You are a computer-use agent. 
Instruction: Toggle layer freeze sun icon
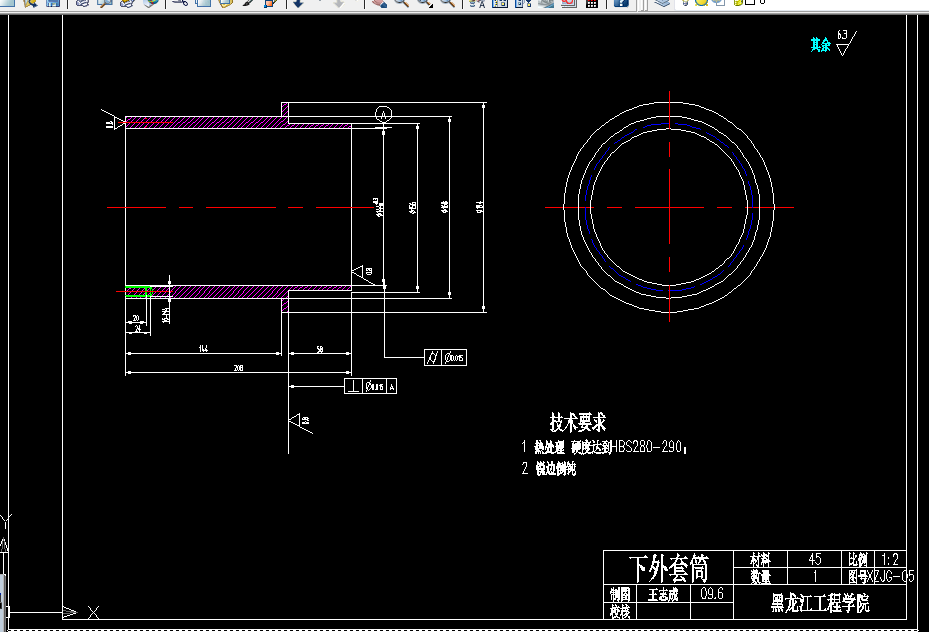(x=701, y=2)
